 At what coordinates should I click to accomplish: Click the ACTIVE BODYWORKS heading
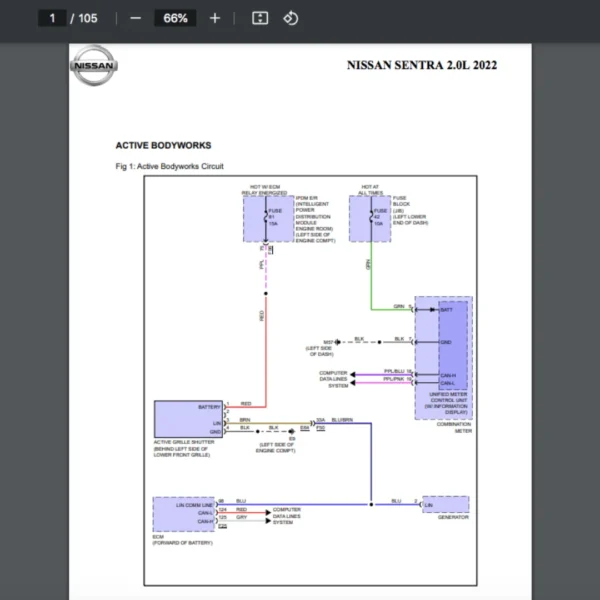[163, 145]
